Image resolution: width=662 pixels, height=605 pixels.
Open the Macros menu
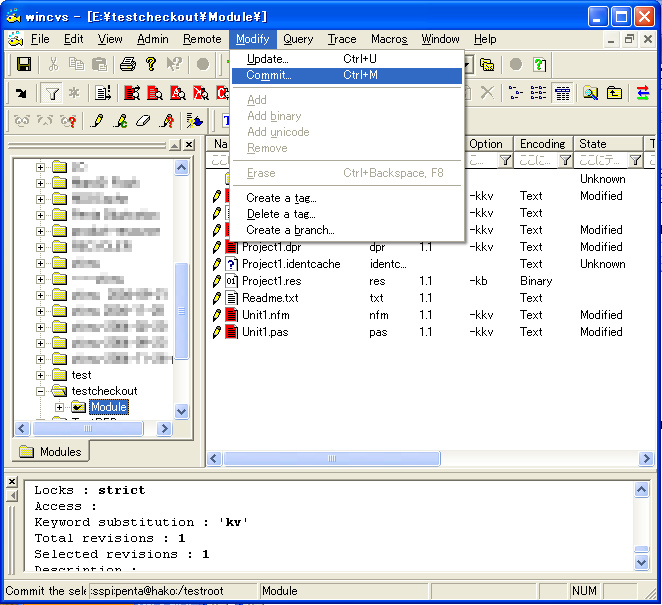pyautogui.click(x=389, y=39)
